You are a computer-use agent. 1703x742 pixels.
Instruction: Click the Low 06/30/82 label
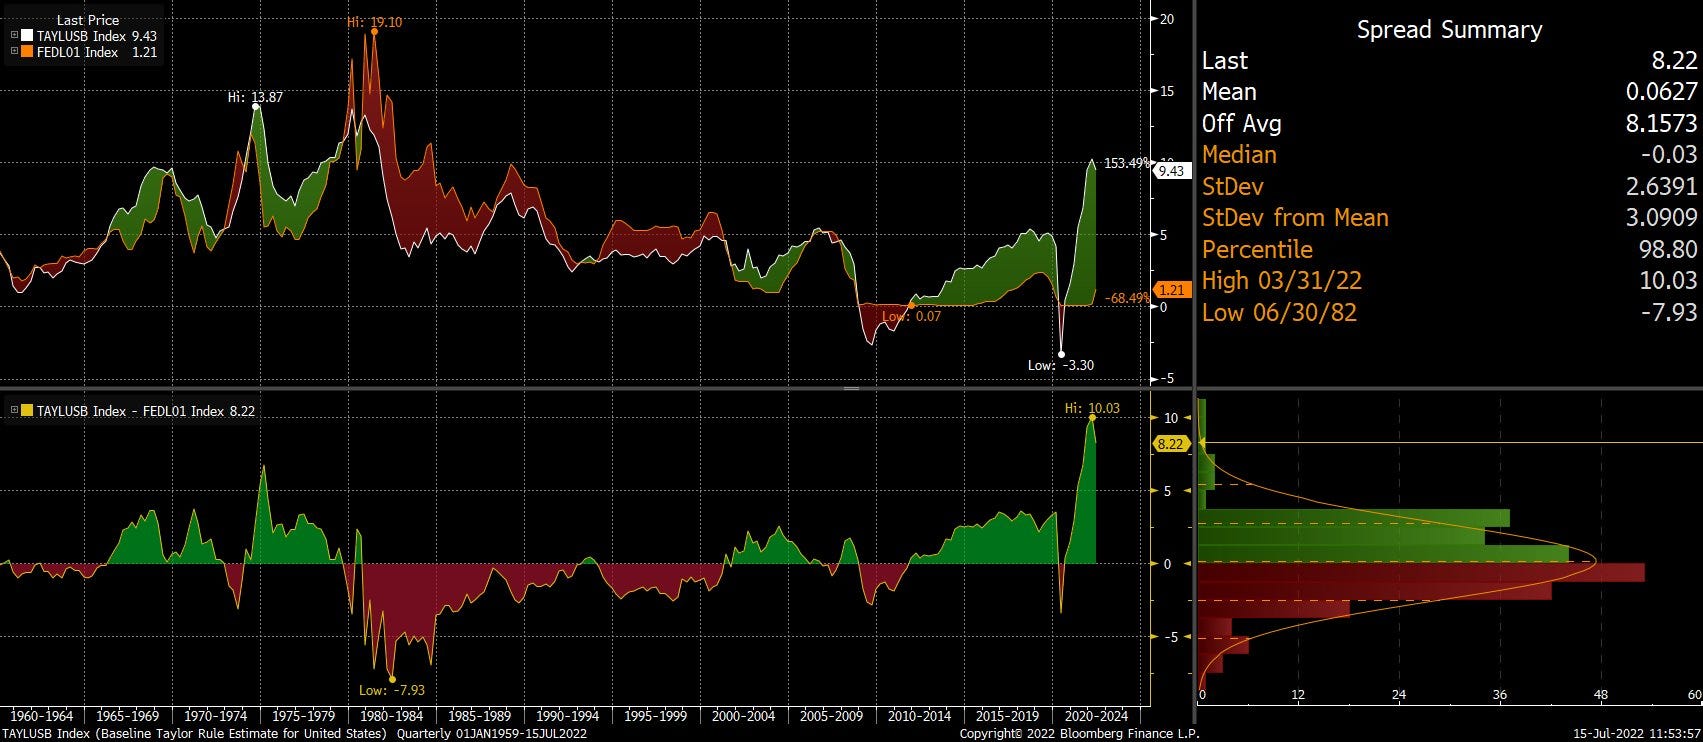[x=1279, y=313]
